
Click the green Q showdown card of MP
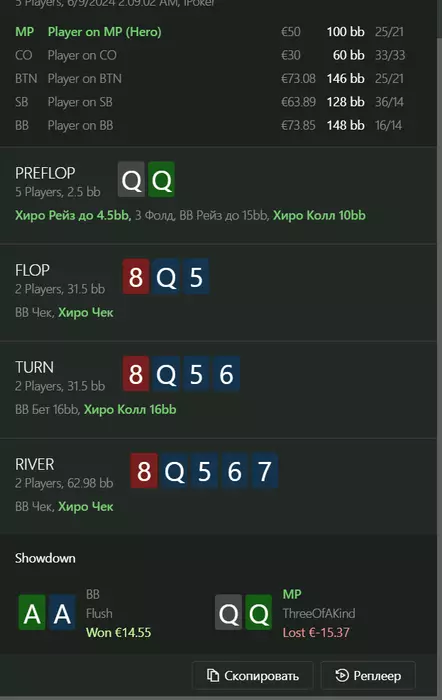coord(259,612)
